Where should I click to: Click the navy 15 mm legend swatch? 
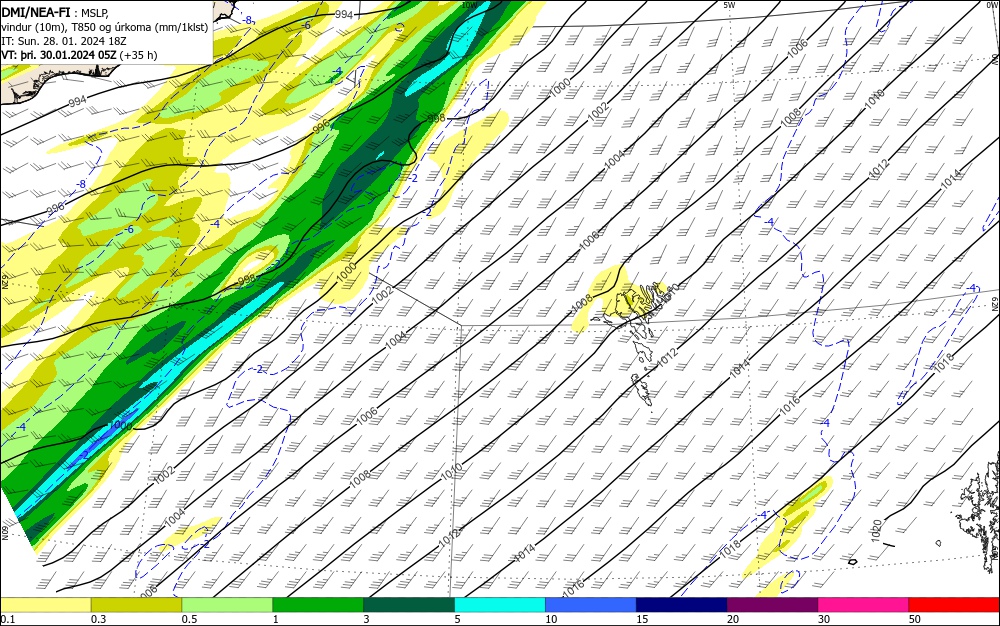pyautogui.click(x=682, y=605)
